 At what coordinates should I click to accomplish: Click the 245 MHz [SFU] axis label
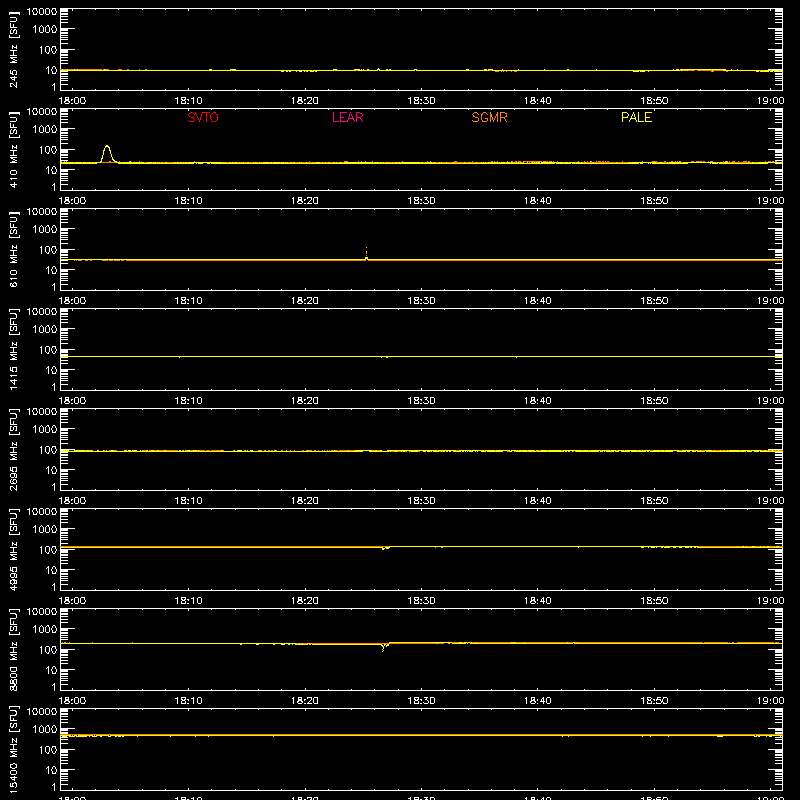[x=13, y=50]
